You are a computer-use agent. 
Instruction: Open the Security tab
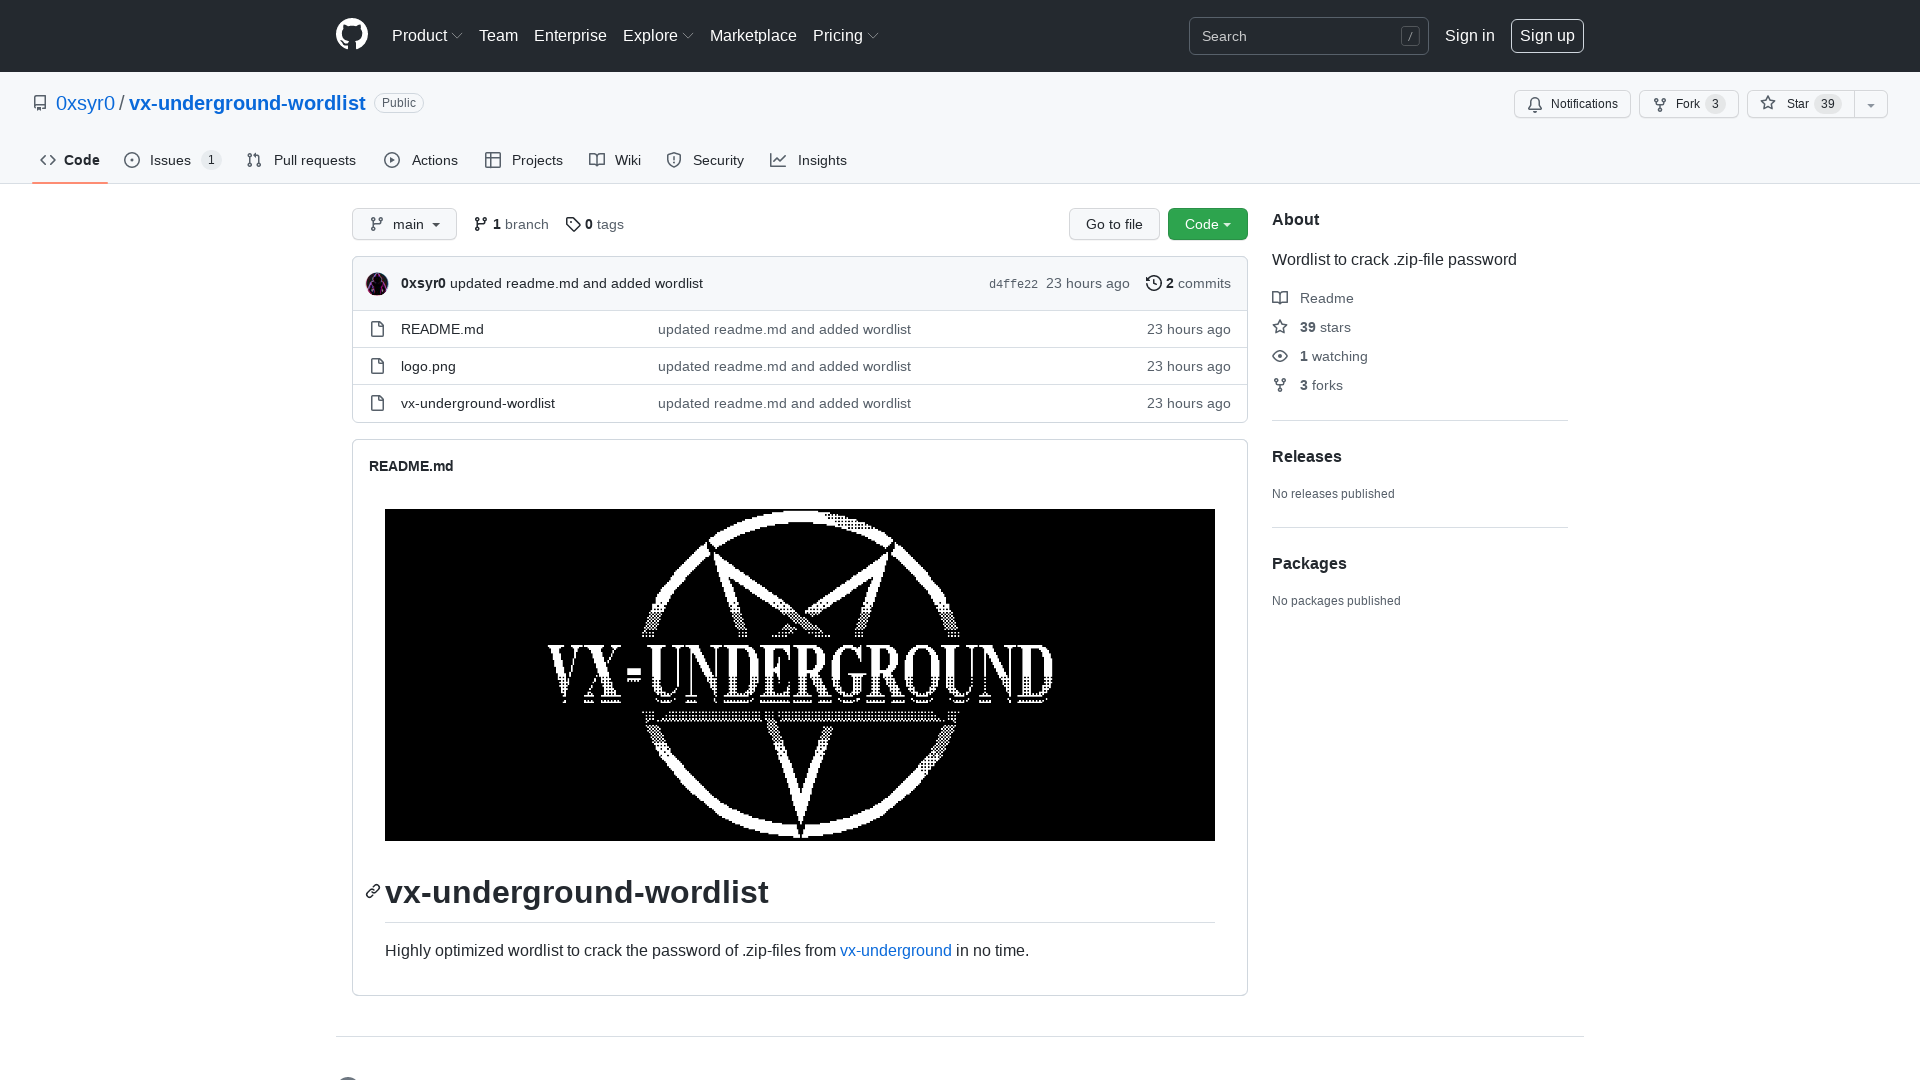pyautogui.click(x=705, y=160)
